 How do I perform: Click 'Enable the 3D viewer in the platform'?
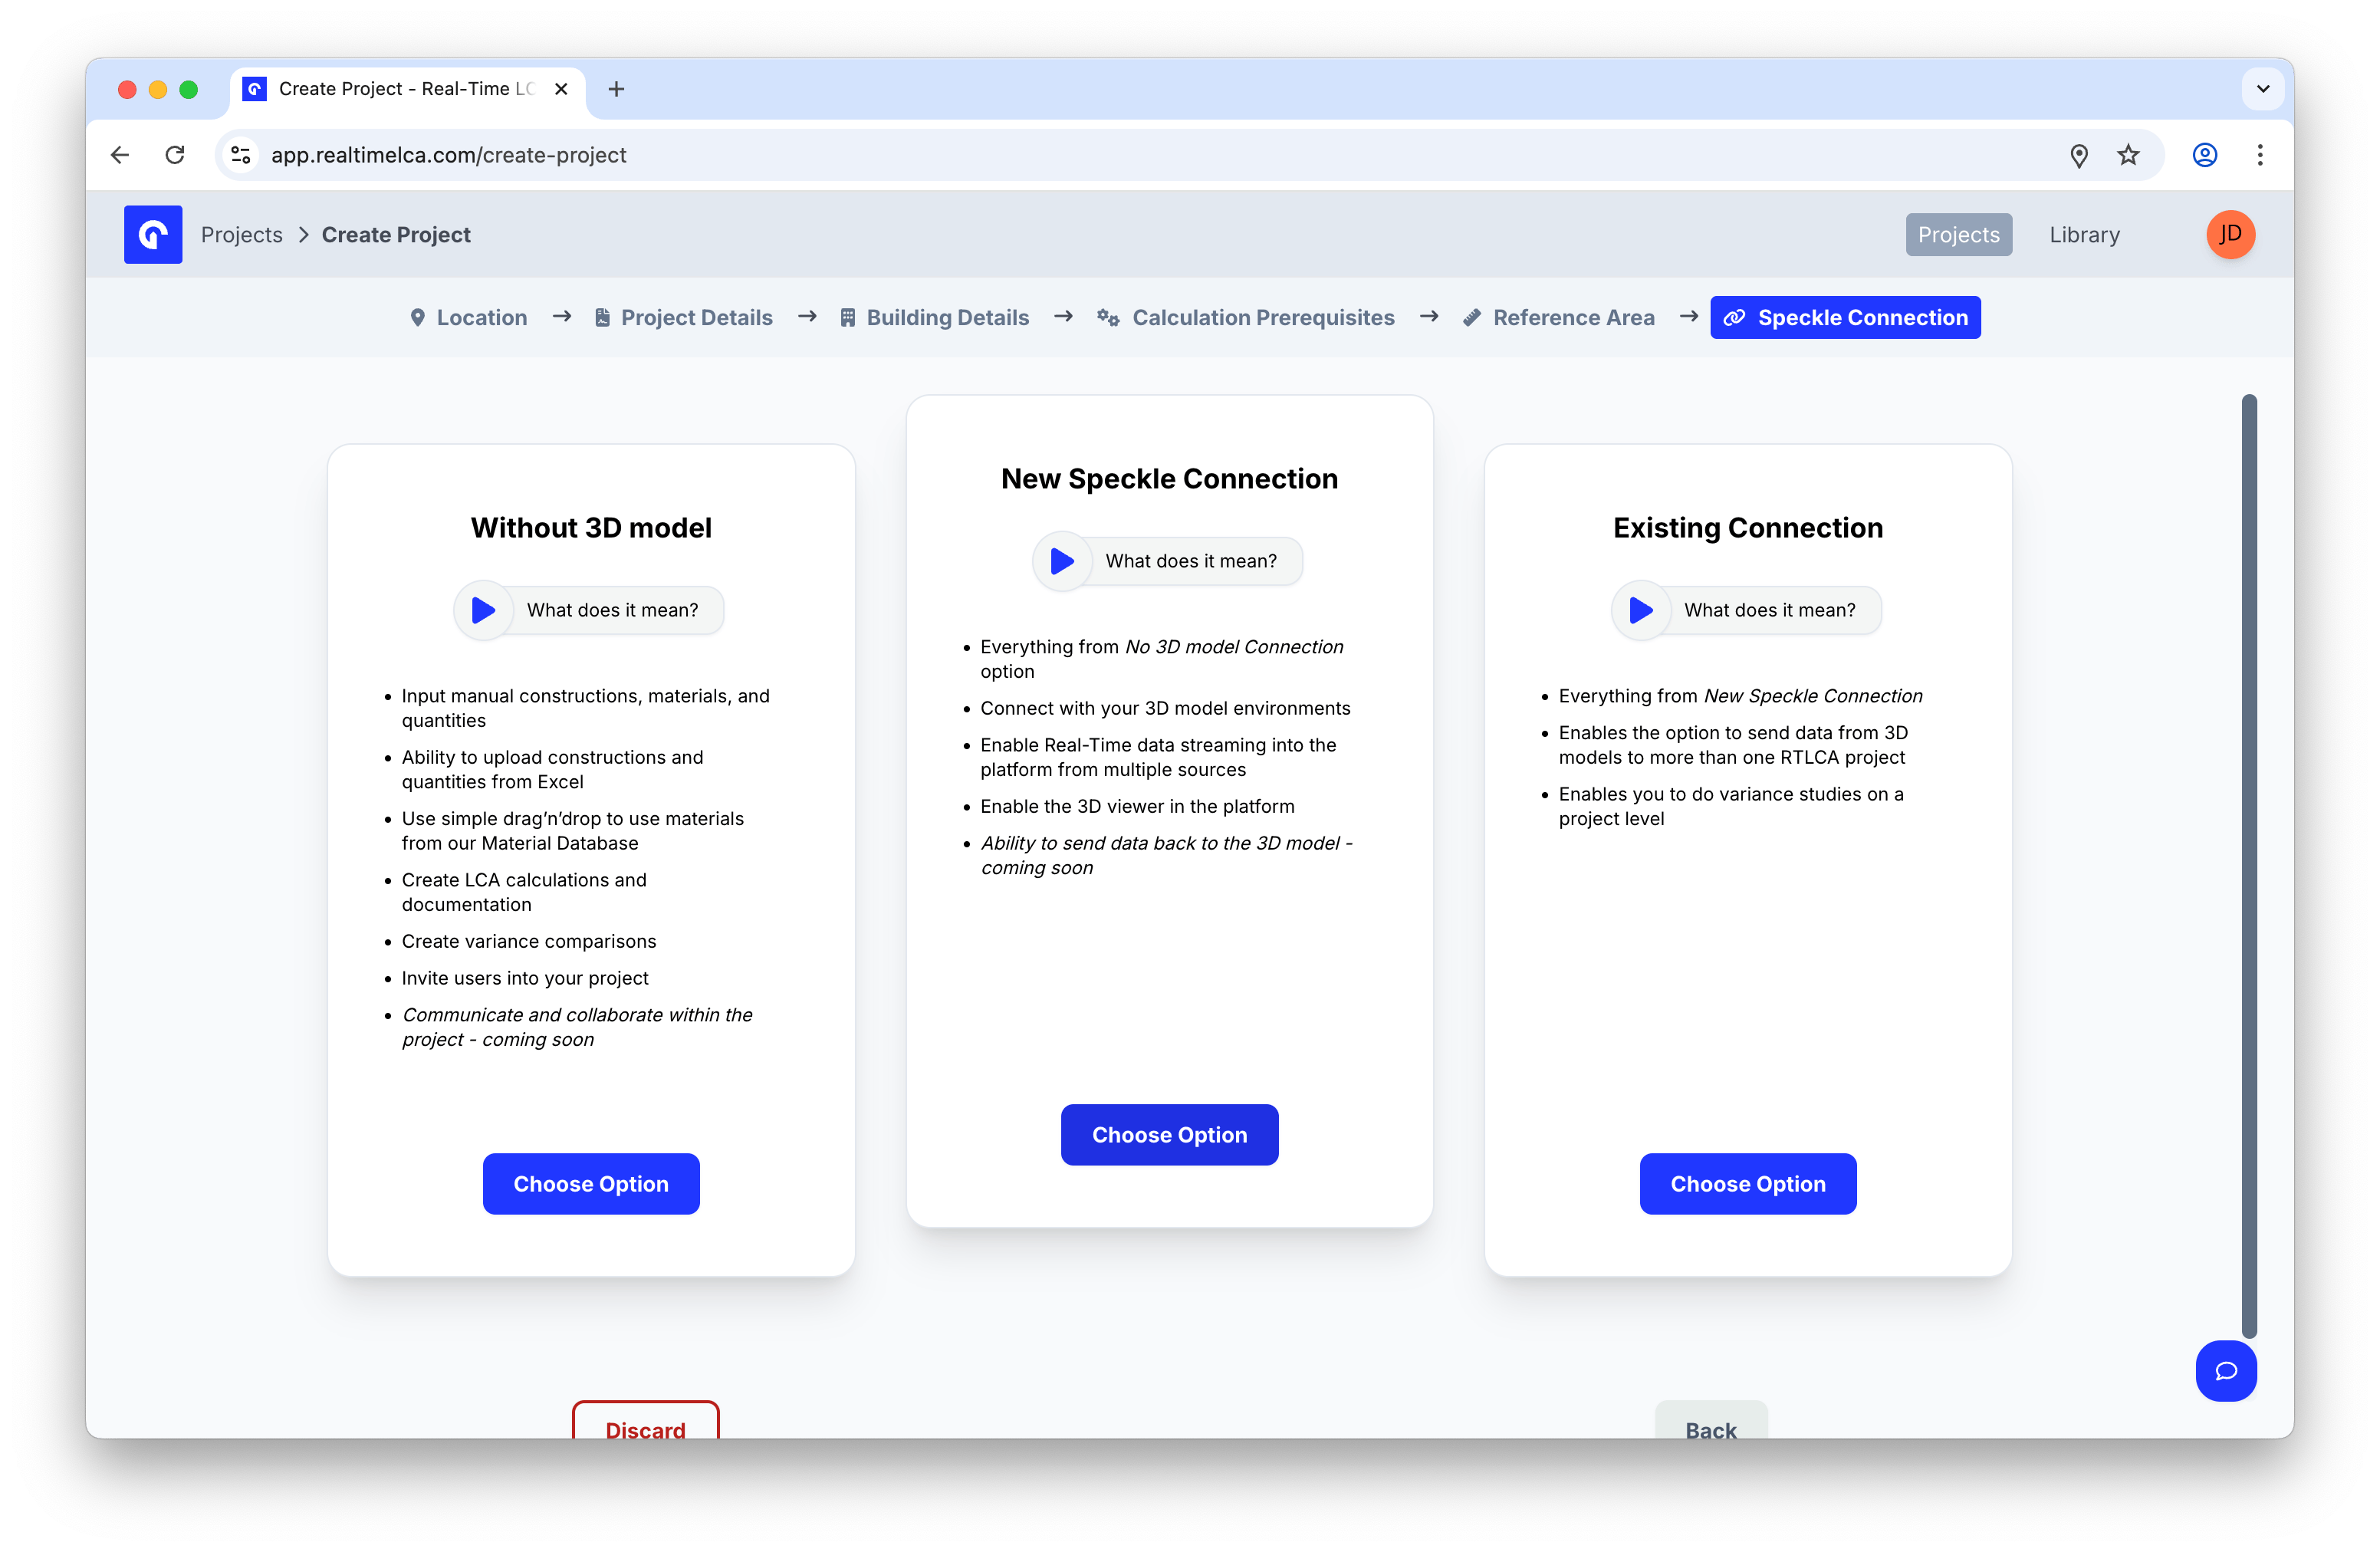coord(1137,806)
